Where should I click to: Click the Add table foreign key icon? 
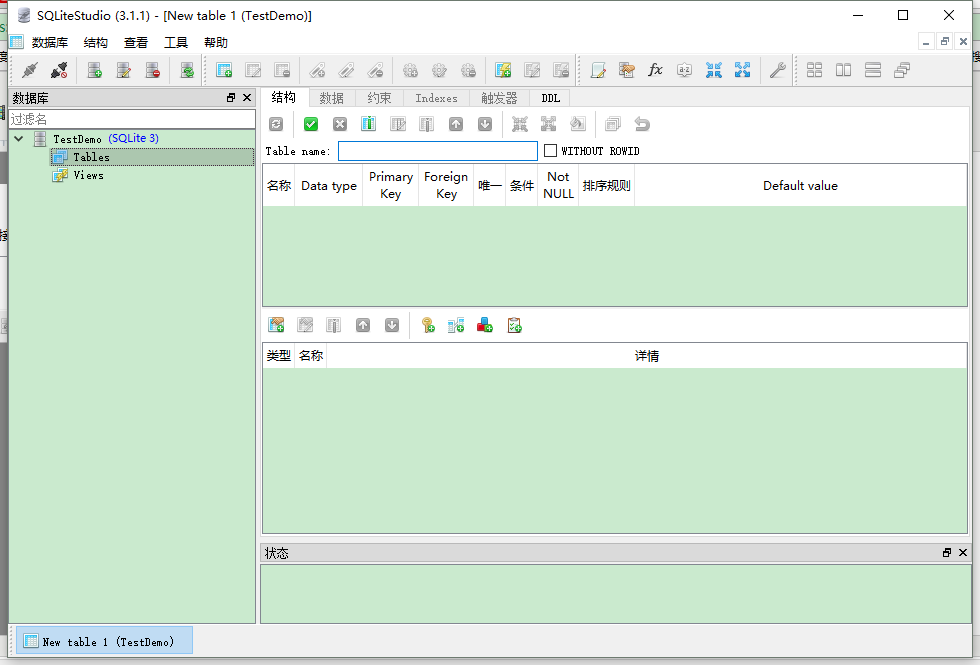point(456,325)
